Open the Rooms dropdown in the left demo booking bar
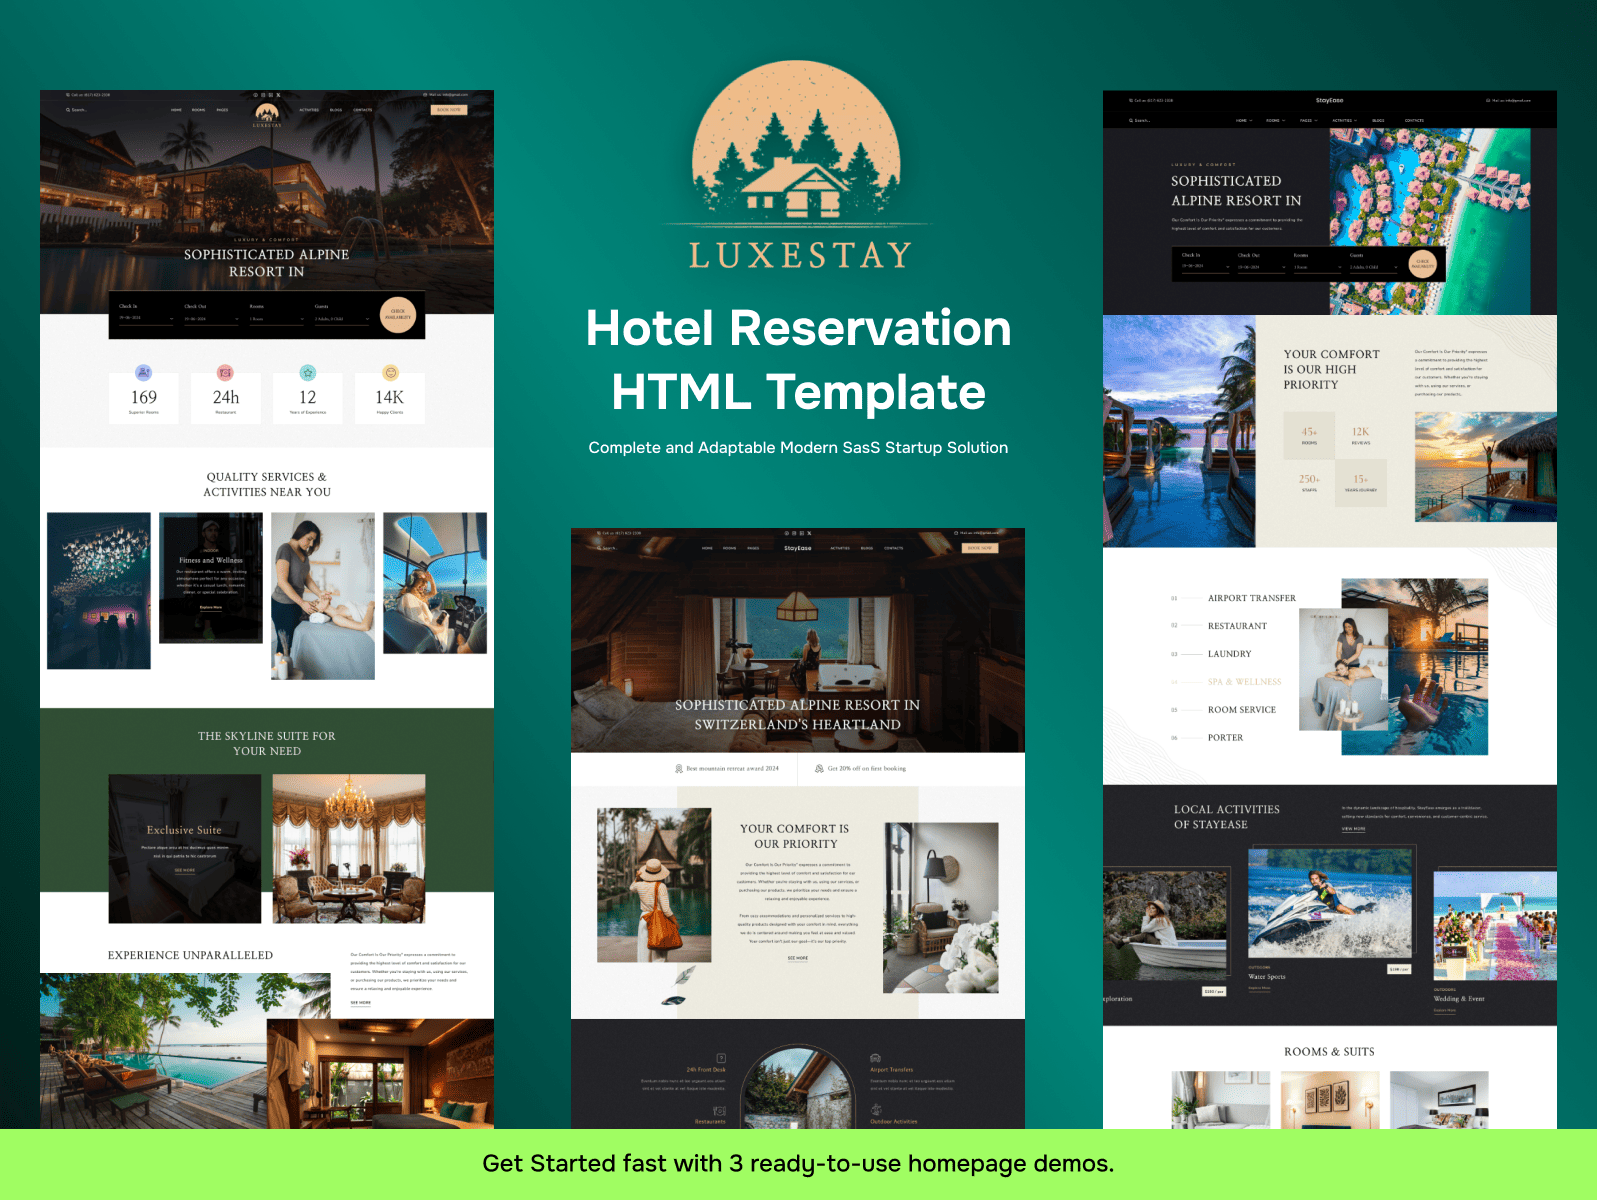 point(276,319)
